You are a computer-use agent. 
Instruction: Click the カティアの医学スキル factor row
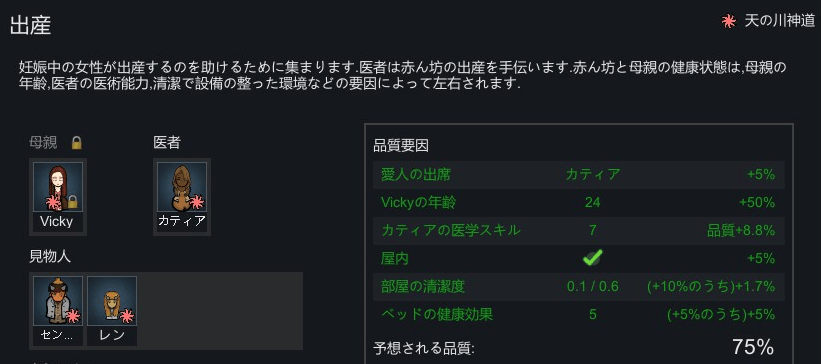coord(579,230)
